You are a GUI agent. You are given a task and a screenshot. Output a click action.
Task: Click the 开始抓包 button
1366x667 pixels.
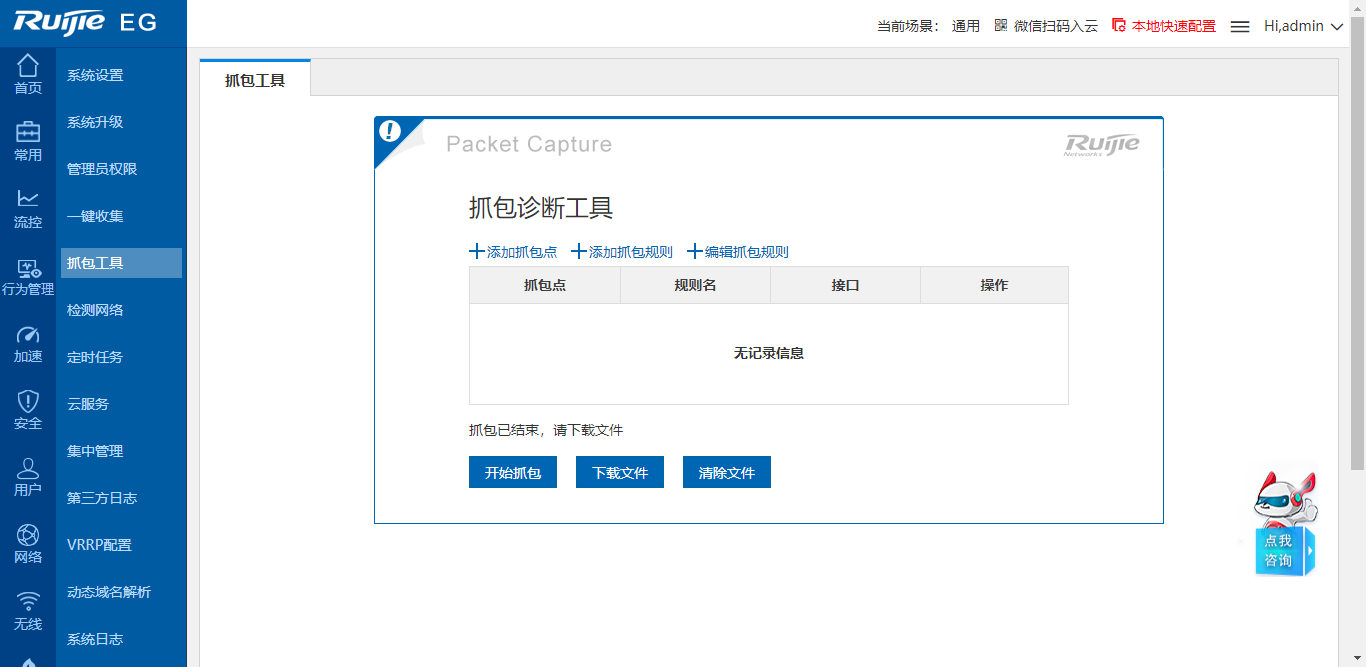[512, 472]
